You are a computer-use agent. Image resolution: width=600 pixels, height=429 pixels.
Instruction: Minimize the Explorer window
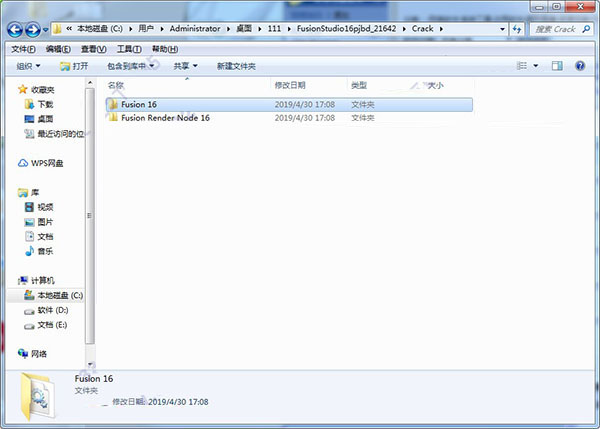[540, 7]
